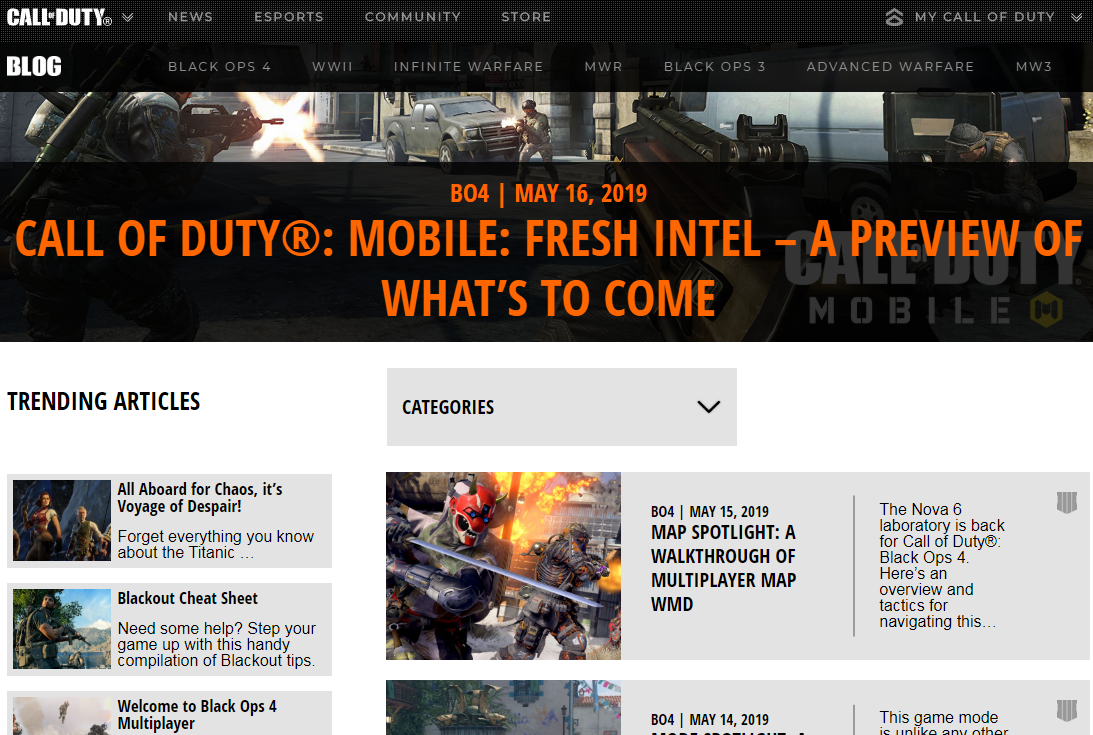
Task: Click Black Ops 4 emblem icon on May 14 card
Action: [x=1067, y=711]
